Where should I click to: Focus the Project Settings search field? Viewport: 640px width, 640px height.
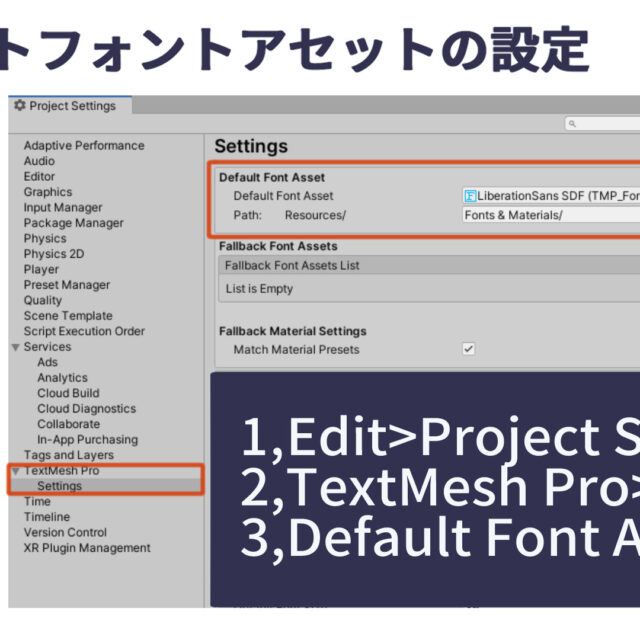[602, 123]
